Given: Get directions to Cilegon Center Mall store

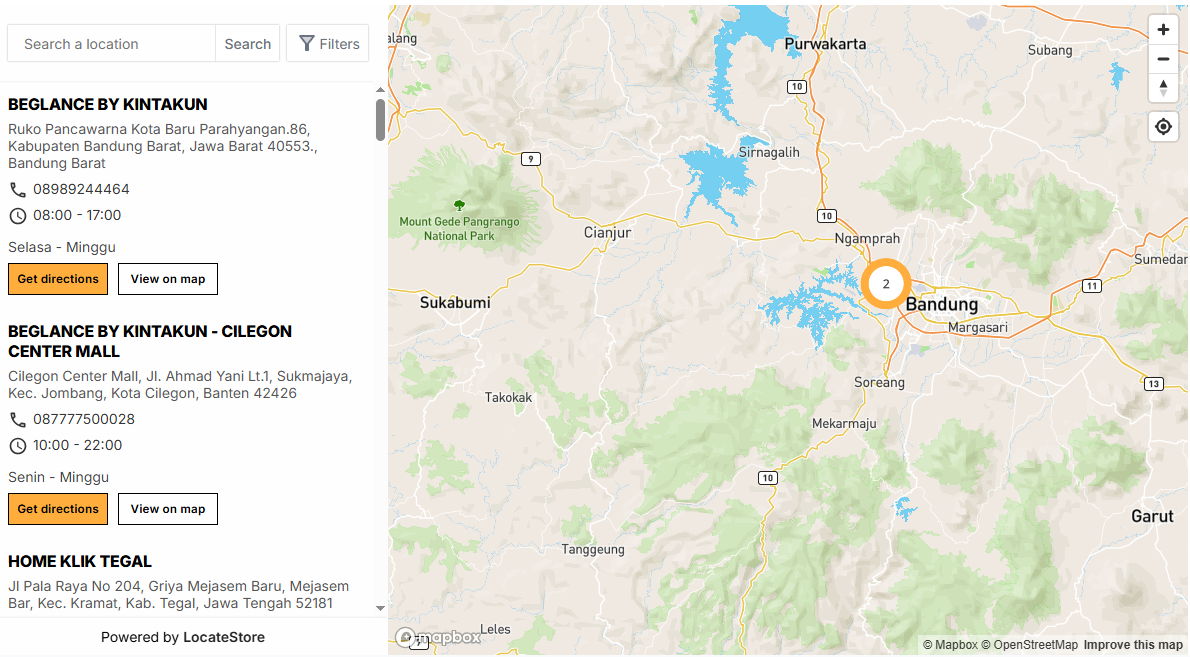Looking at the screenshot, I should 58,509.
